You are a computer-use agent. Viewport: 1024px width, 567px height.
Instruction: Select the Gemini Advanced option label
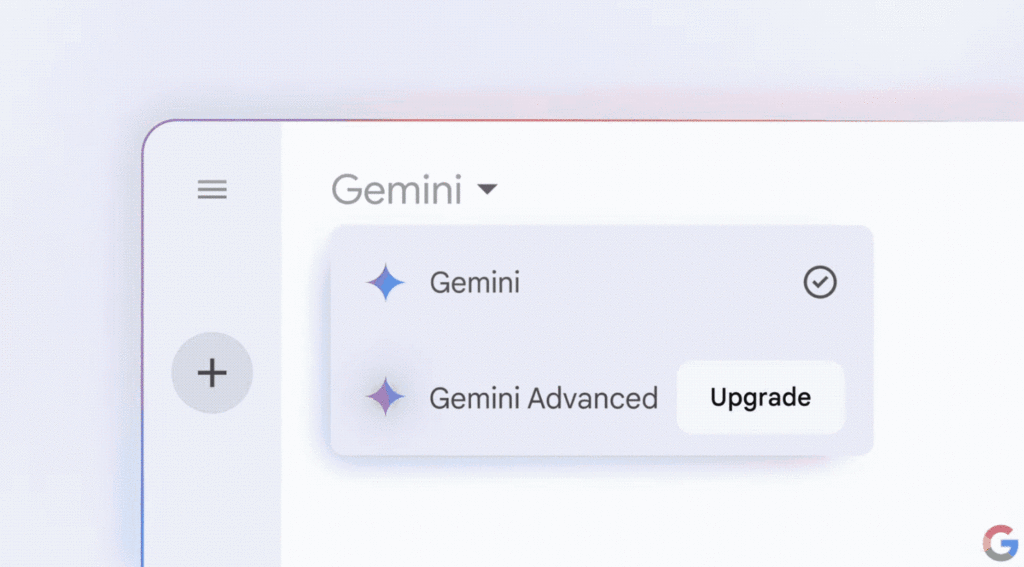[x=543, y=398]
